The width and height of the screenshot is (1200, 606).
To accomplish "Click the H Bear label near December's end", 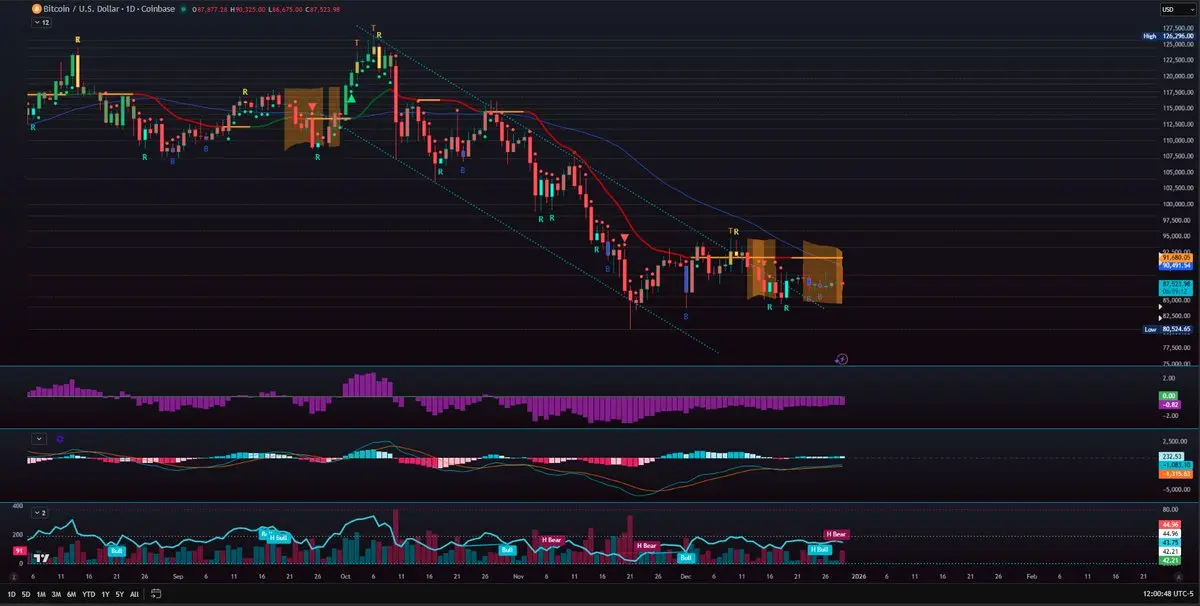I will tap(836, 534).
